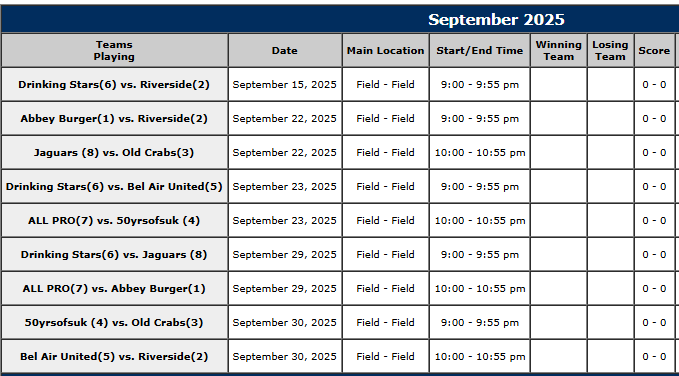This screenshot has height=376, width=679.
Task: Click the Winning Team column header
Action: pos(559,51)
